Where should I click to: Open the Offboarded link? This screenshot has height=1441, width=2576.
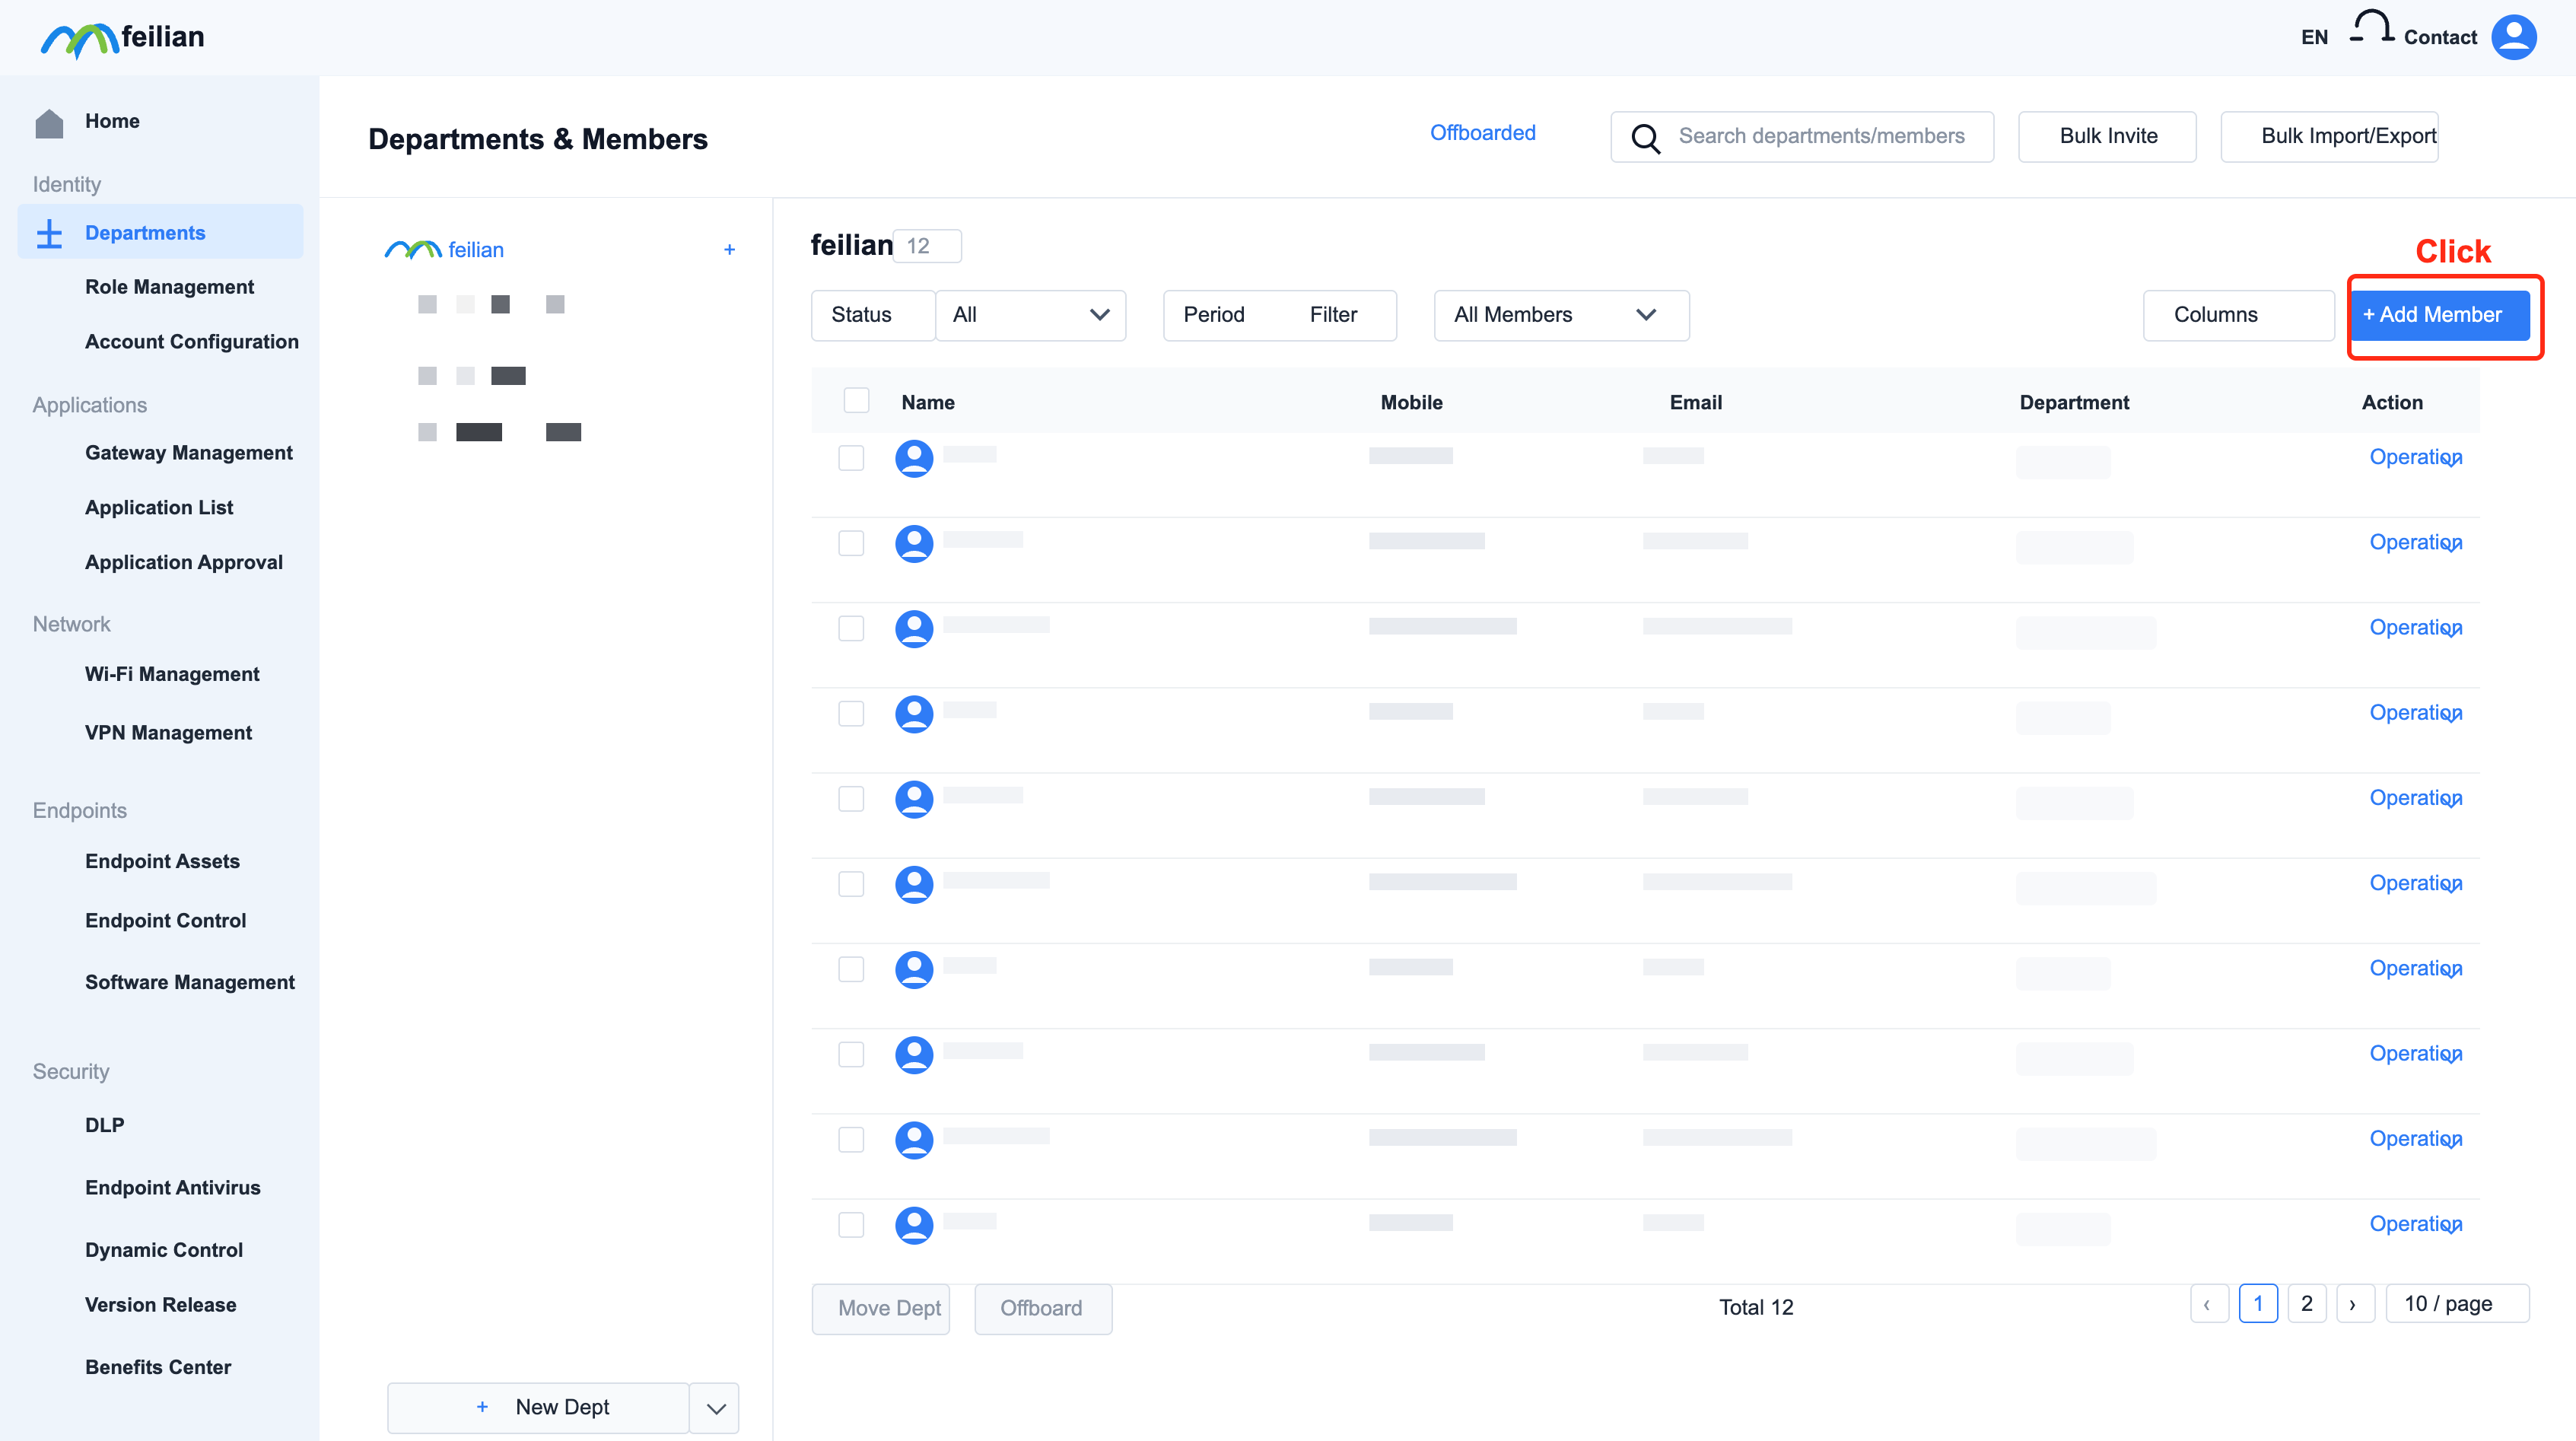pyautogui.click(x=1482, y=133)
